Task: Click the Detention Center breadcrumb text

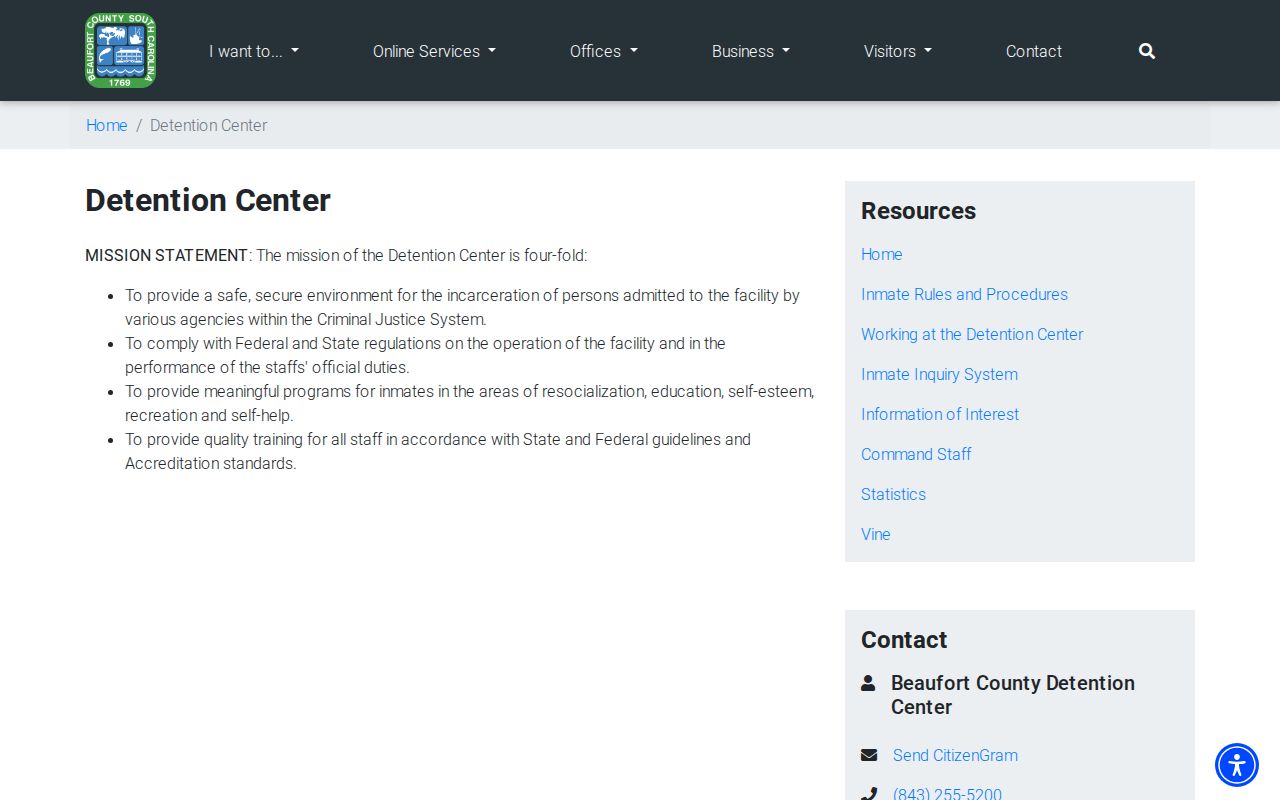Action: click(209, 125)
